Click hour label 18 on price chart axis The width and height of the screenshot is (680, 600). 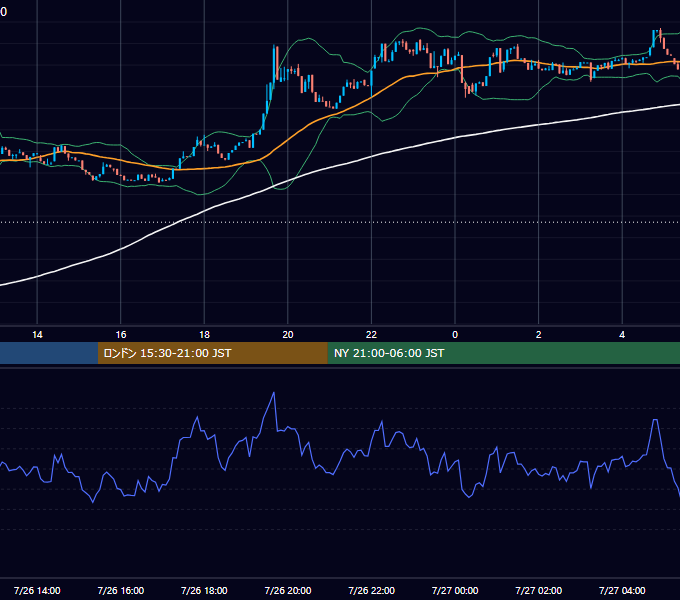click(204, 335)
